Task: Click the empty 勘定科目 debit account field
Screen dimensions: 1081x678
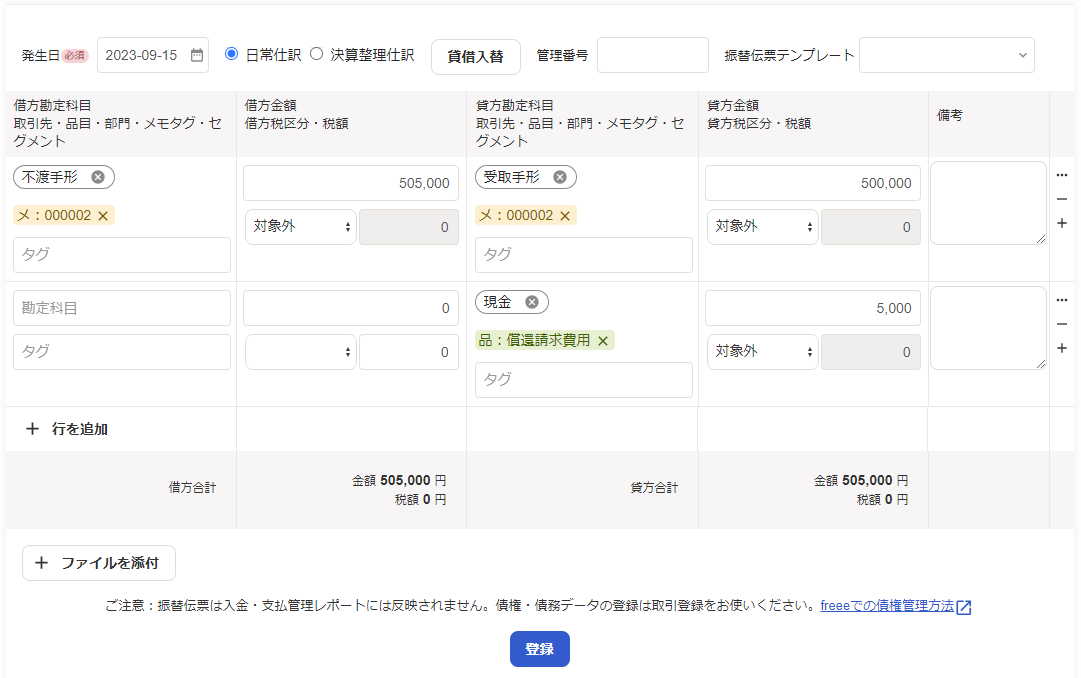Action: (x=122, y=308)
